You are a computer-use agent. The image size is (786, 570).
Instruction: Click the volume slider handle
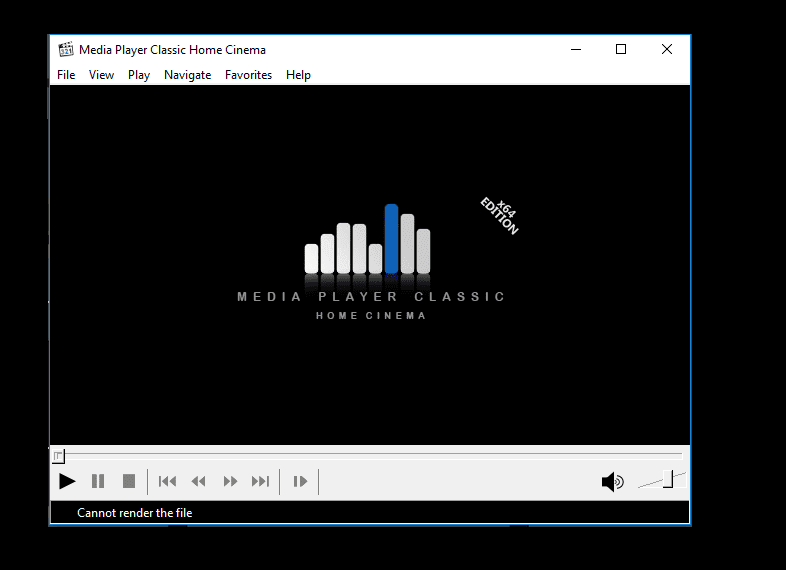(668, 479)
